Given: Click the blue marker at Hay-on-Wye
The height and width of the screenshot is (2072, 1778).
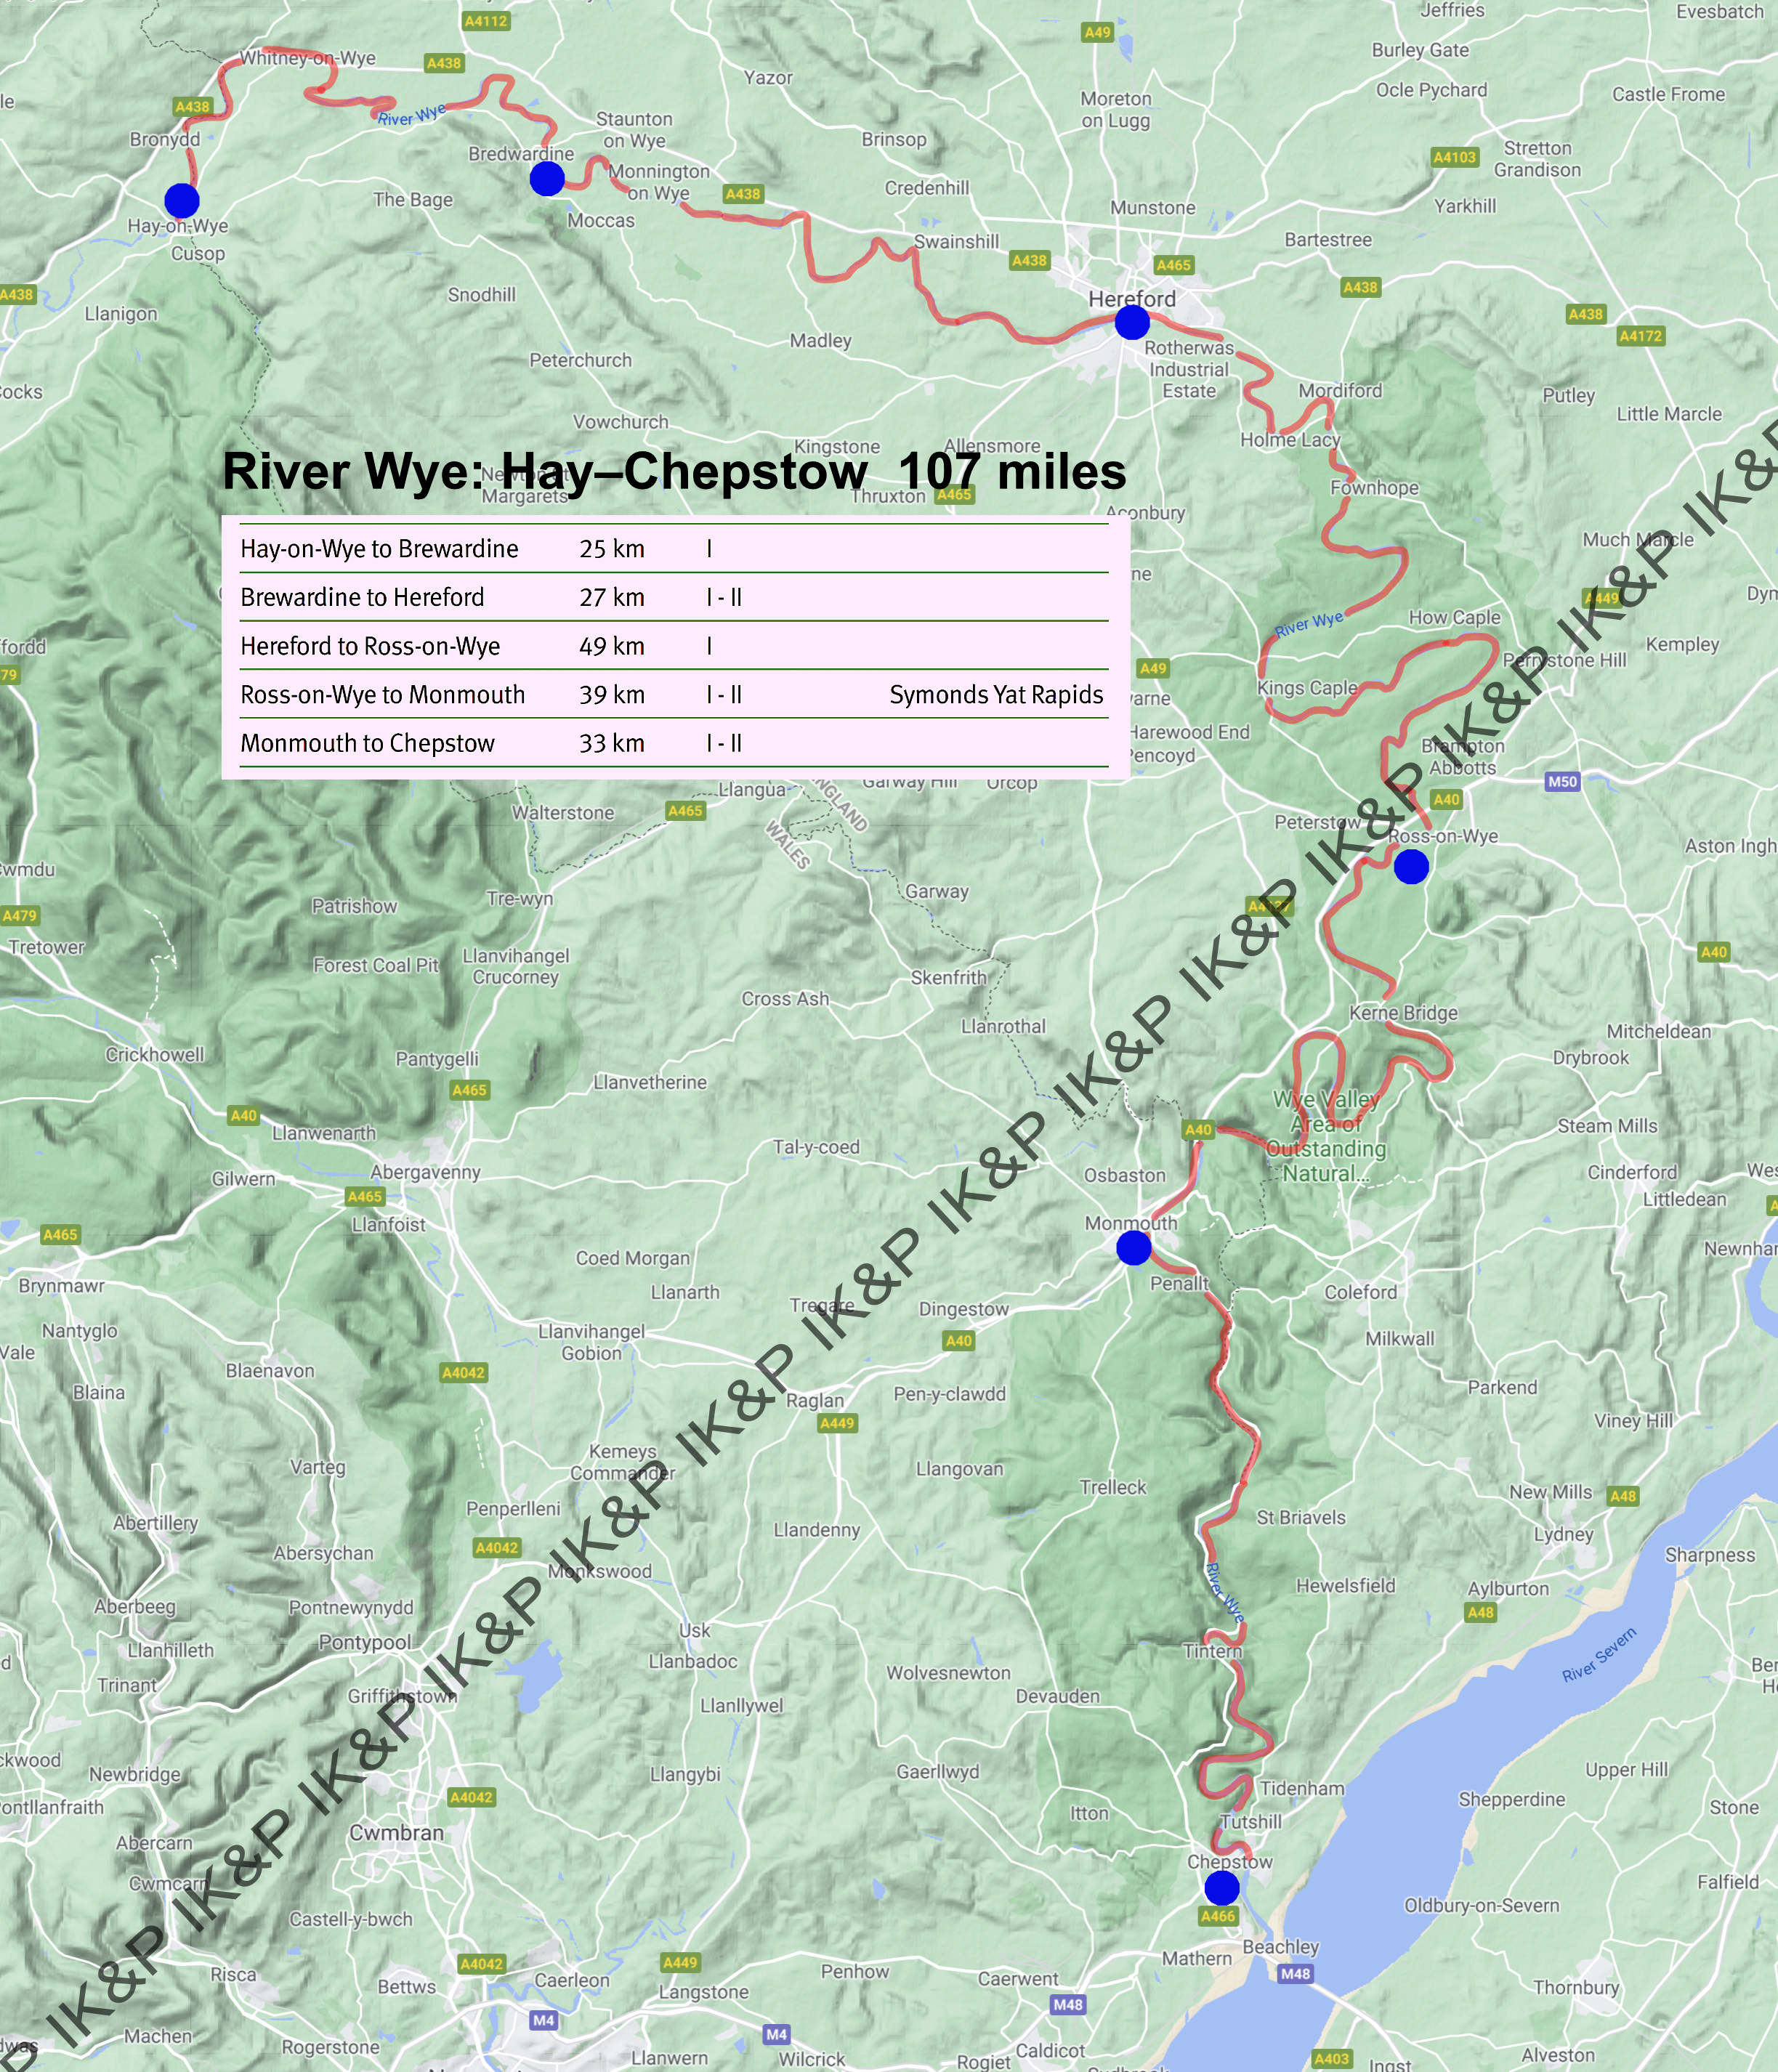Looking at the screenshot, I should tap(181, 201).
